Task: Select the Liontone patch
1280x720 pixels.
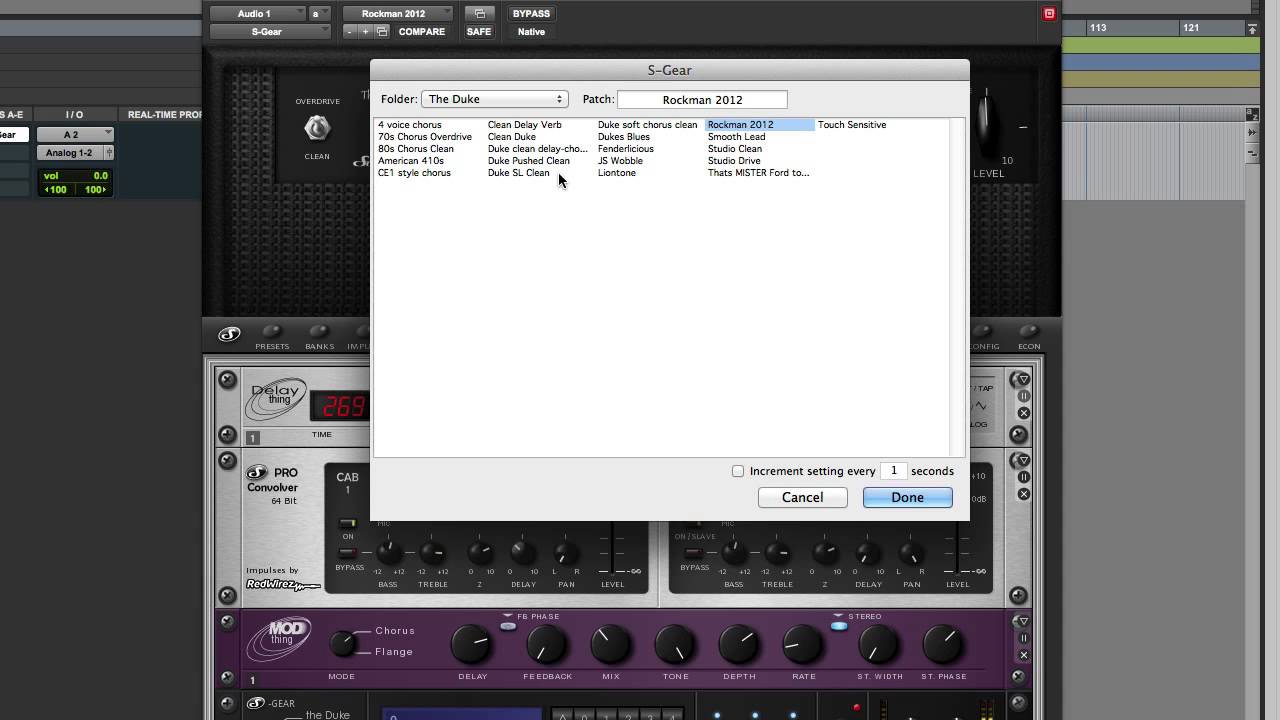Action: tap(616, 173)
